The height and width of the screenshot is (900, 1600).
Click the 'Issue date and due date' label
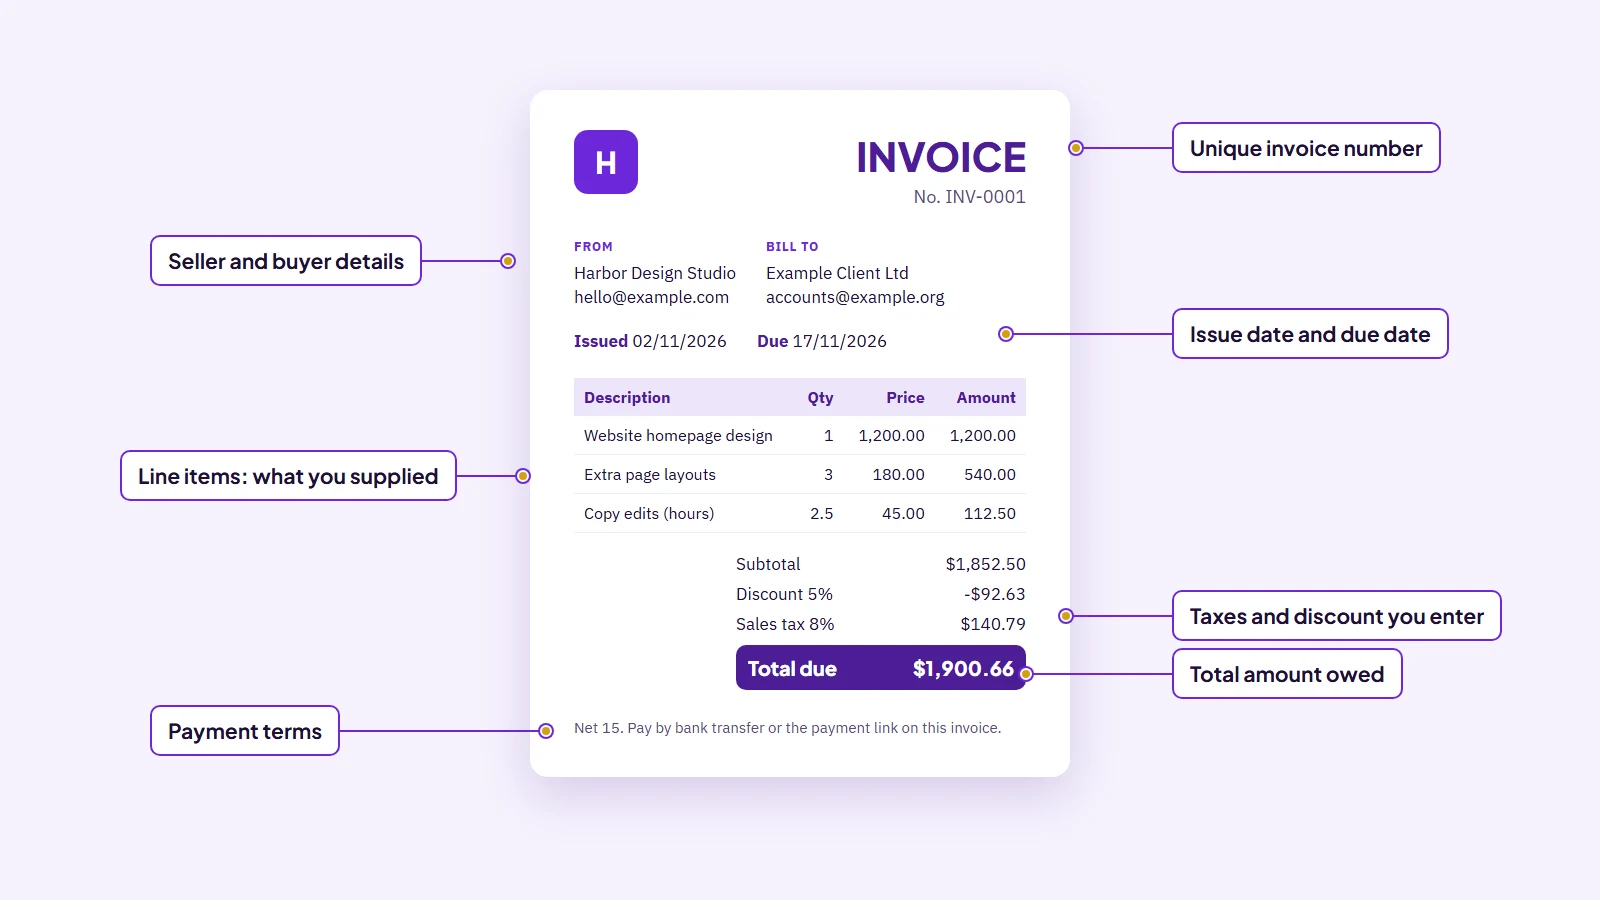pos(1310,334)
